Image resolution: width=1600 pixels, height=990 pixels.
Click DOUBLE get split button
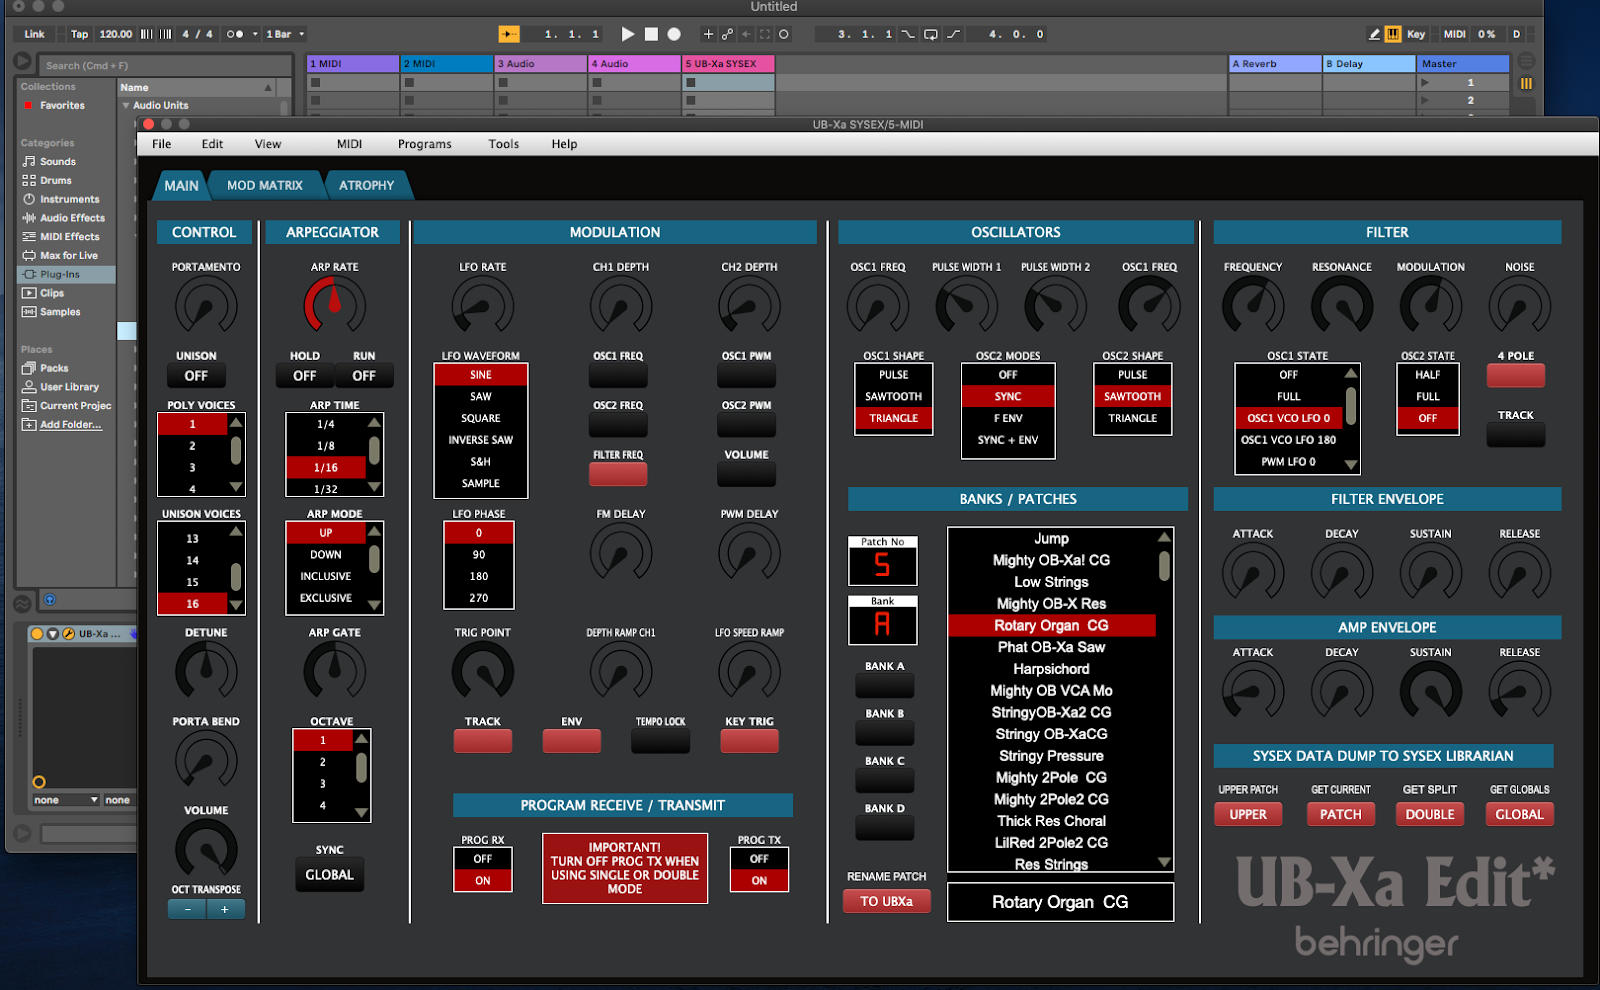tap(1430, 814)
